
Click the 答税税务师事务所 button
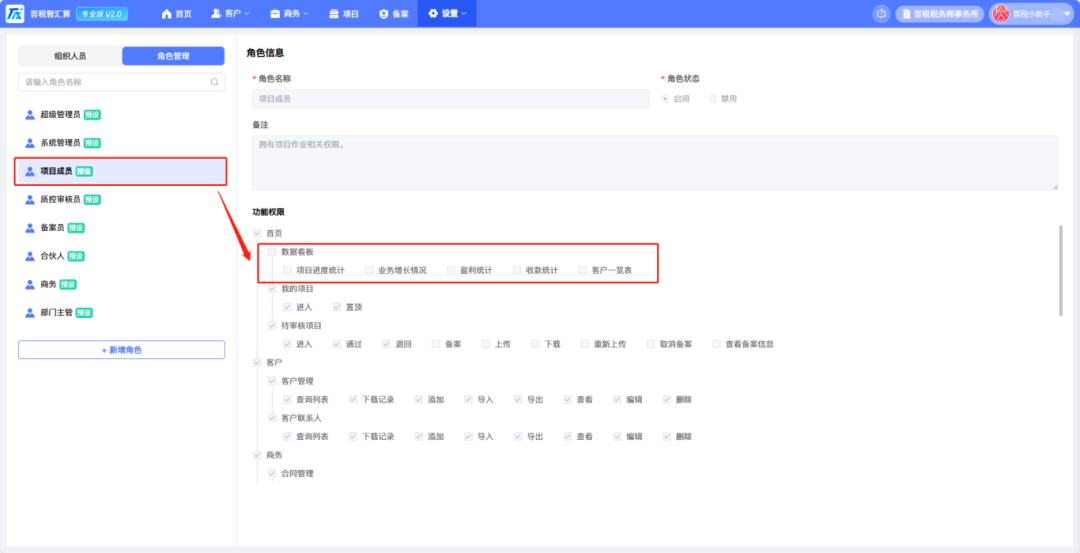tap(939, 14)
